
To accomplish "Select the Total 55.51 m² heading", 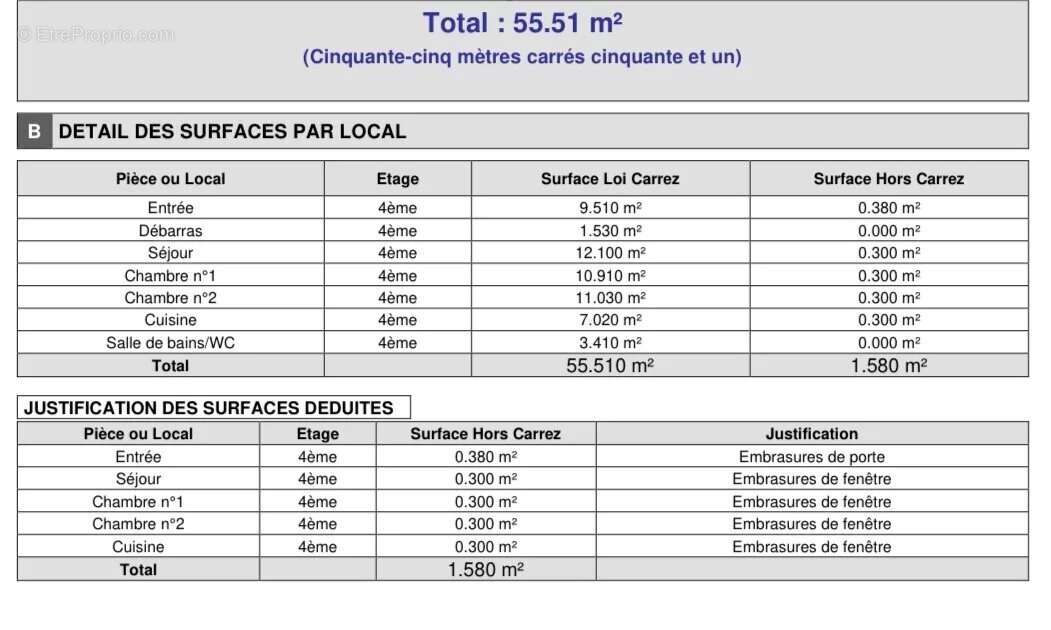I will (522, 23).
